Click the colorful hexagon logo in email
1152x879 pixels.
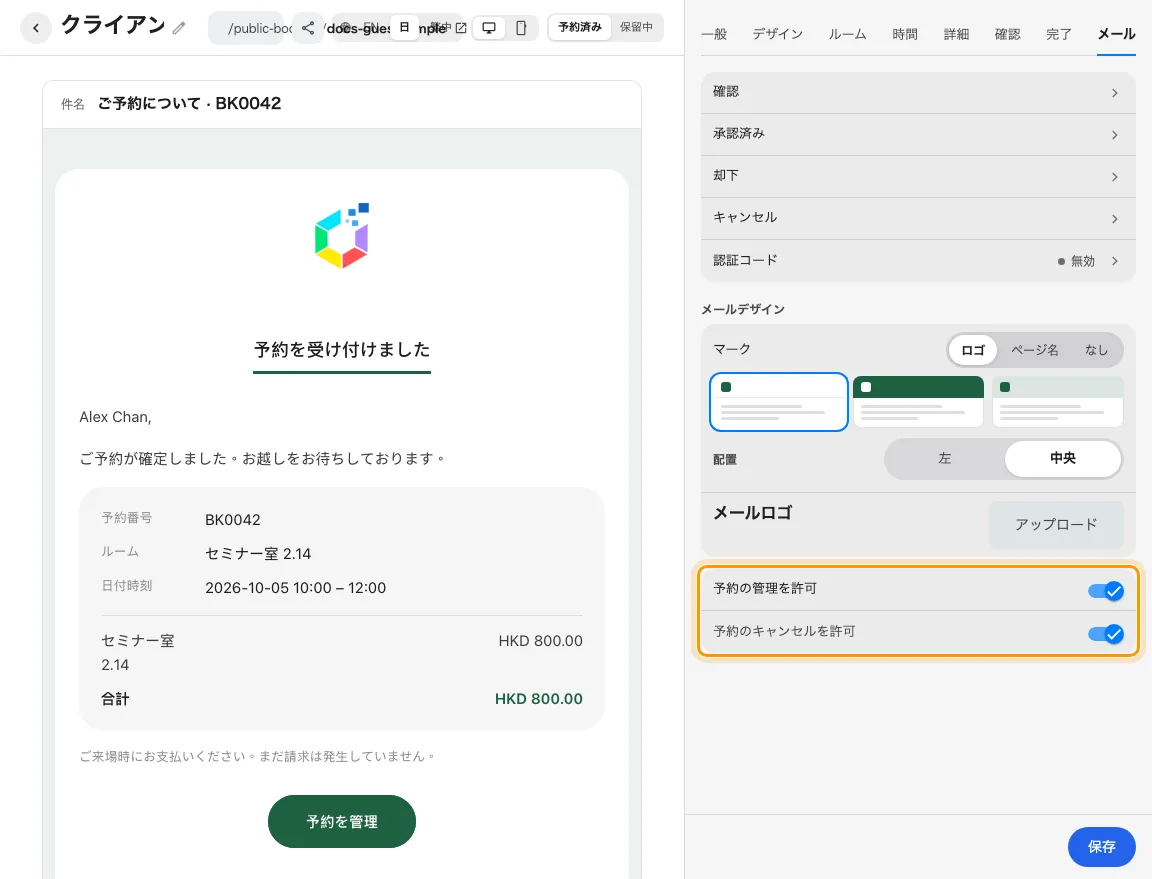342,235
